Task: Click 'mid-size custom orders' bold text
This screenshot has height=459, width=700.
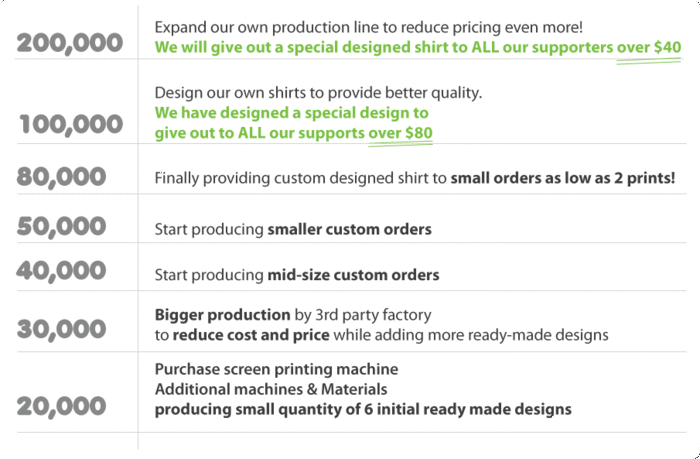Action: click(353, 275)
